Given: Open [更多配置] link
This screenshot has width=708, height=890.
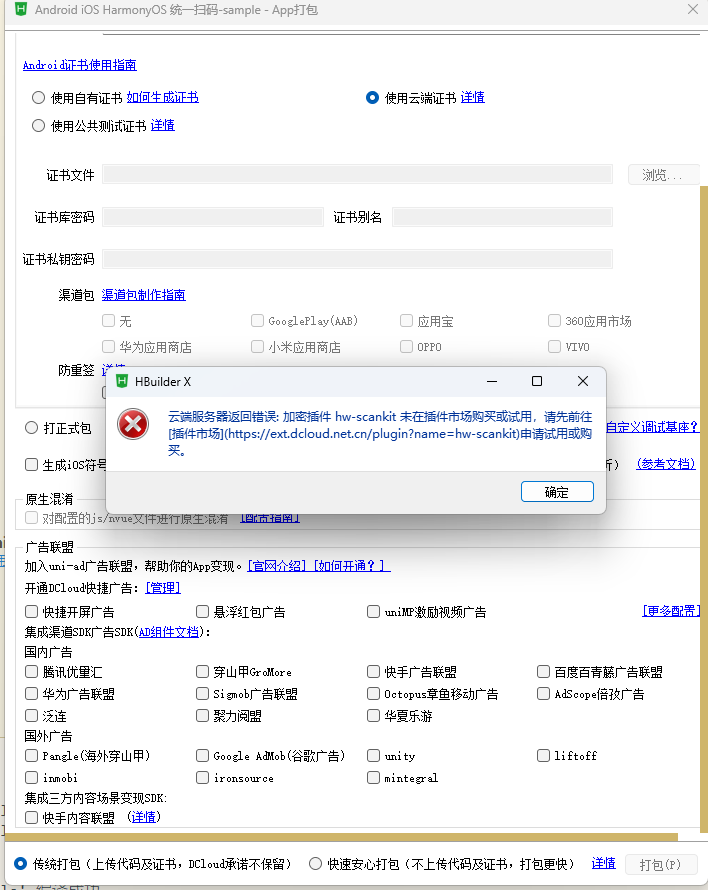Looking at the screenshot, I should click(x=671, y=611).
